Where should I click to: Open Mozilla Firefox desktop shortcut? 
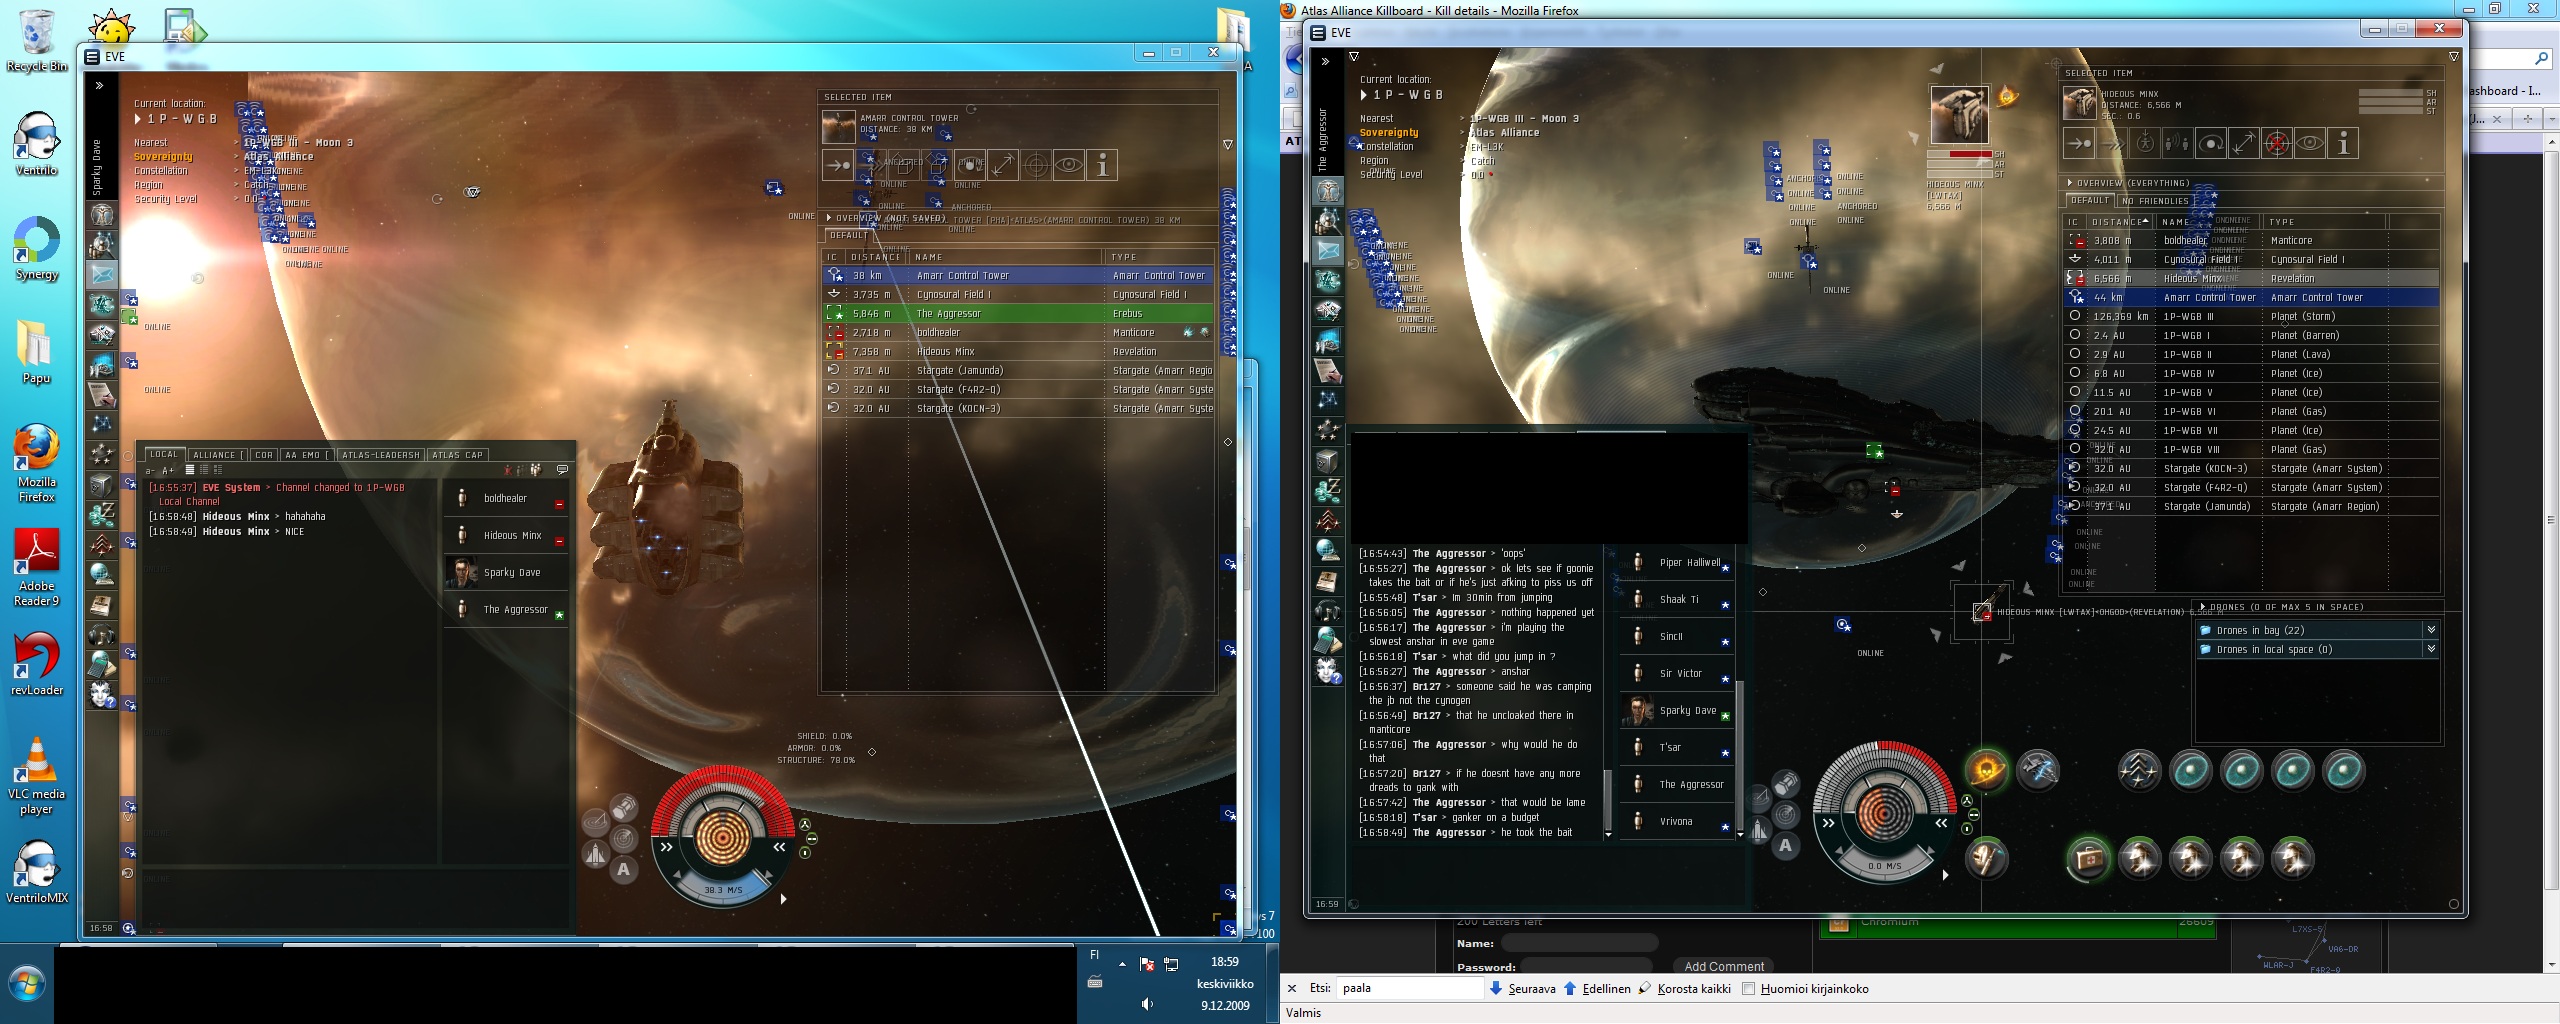click(x=37, y=462)
